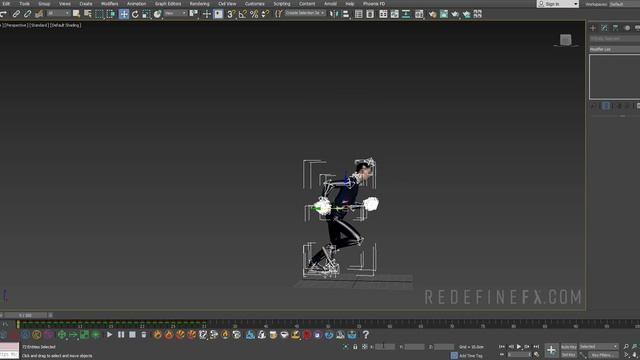
Task: Choose the Select Object tool
Action: click(x=76, y=14)
